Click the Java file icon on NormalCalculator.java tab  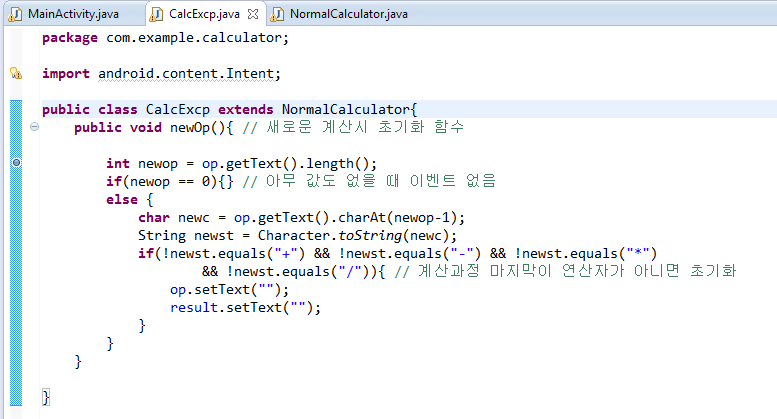[x=277, y=14]
